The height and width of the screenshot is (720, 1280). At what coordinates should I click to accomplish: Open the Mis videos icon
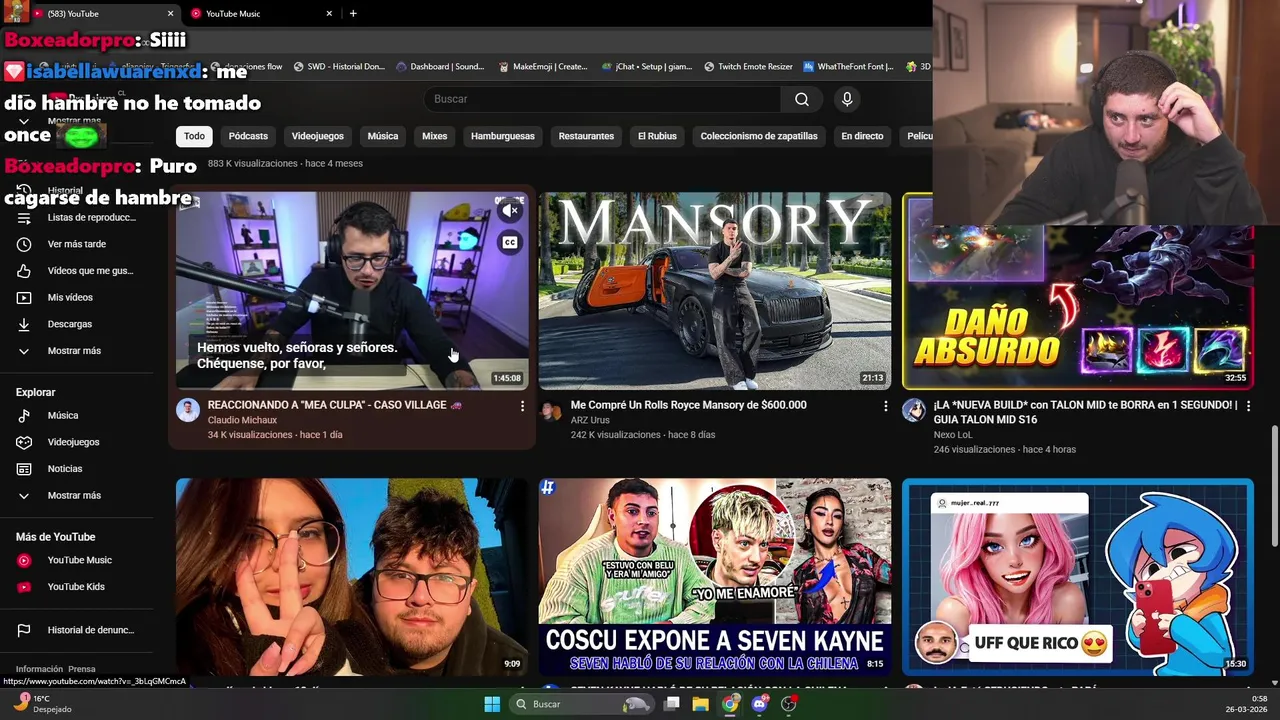point(24,297)
